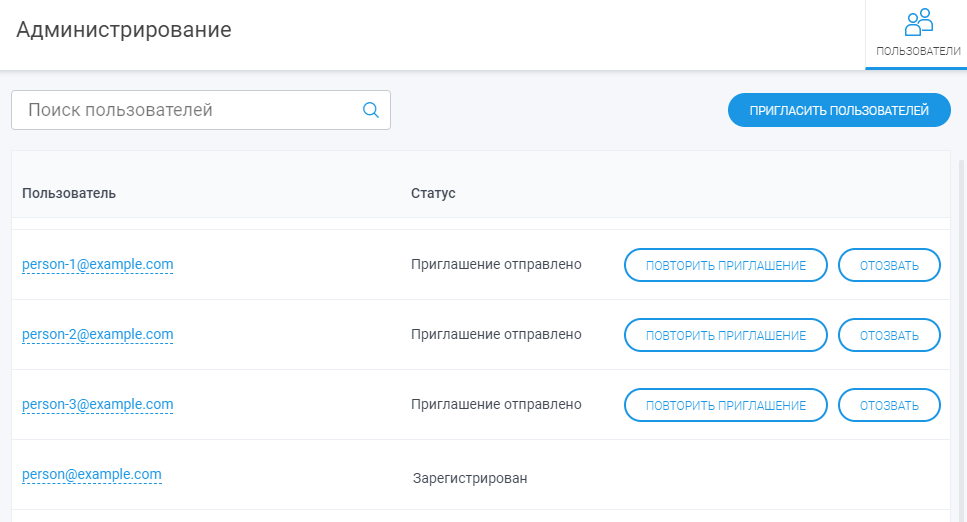The image size is (967, 522).
Task: Click Пригласить пользователей button
Action: (839, 110)
